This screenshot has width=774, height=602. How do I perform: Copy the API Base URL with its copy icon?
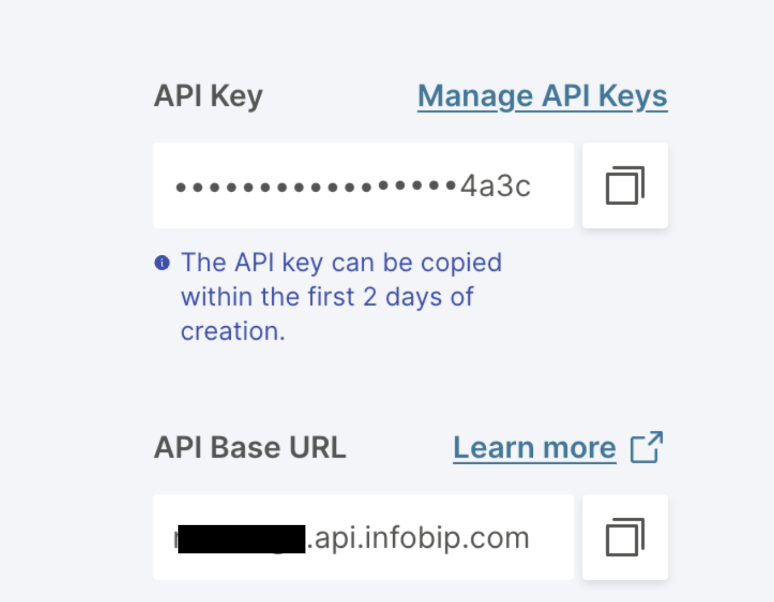(x=625, y=538)
